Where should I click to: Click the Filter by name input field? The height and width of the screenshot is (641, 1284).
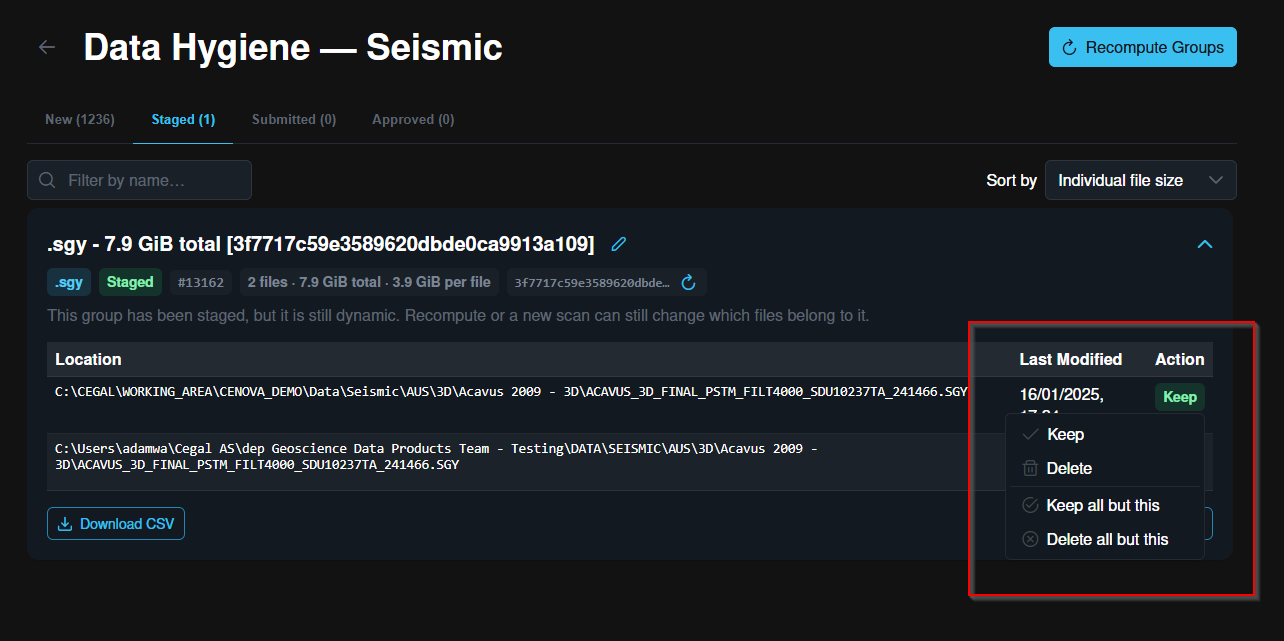[x=140, y=180]
